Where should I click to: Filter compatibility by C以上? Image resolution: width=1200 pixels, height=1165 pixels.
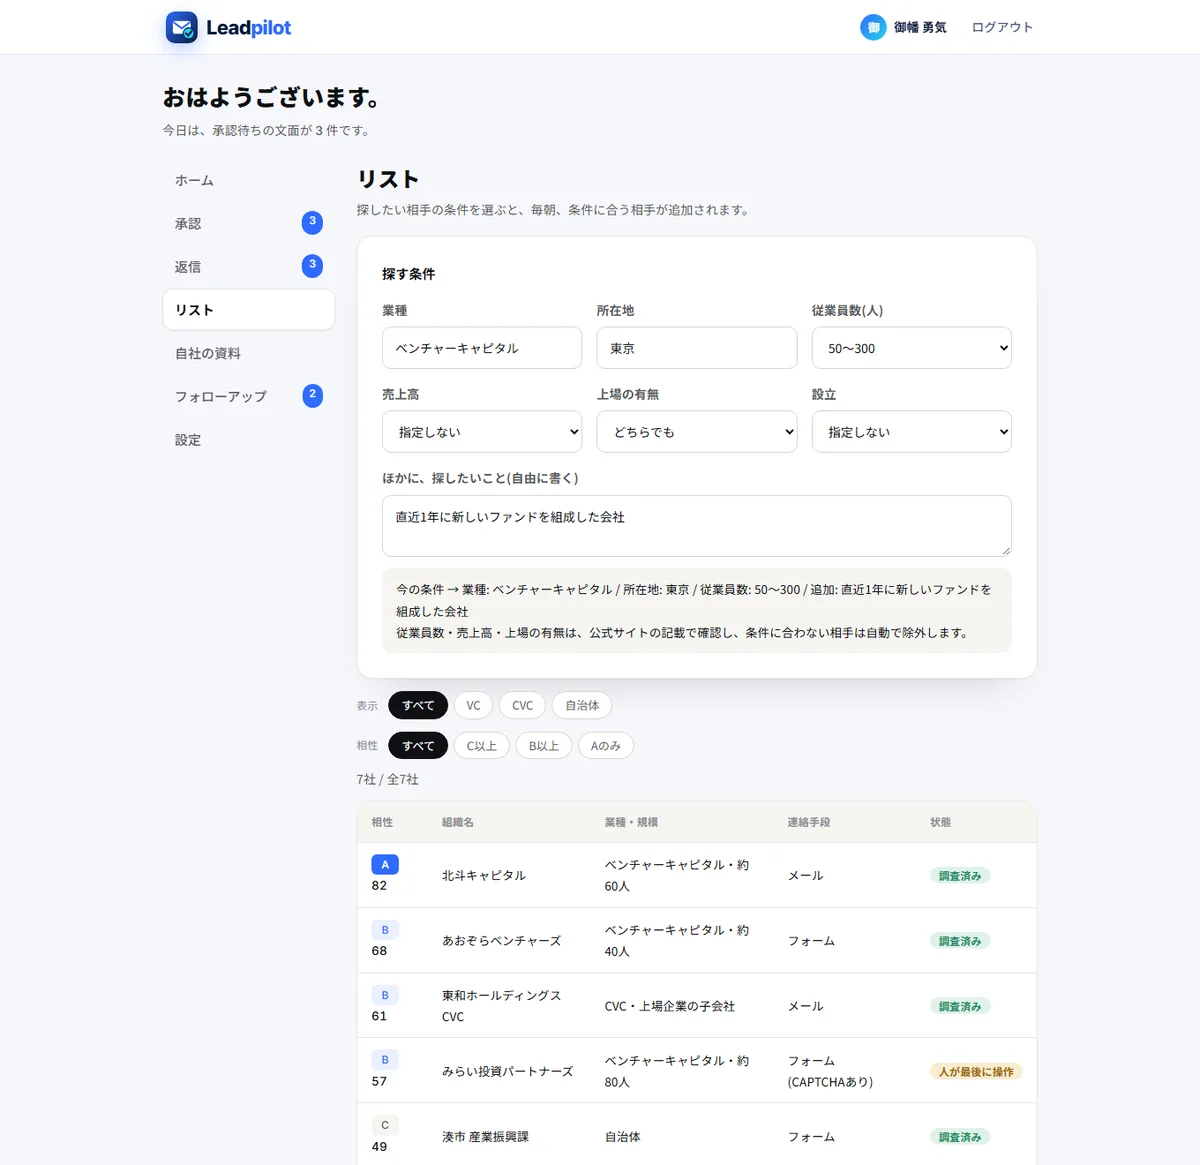[x=482, y=746]
